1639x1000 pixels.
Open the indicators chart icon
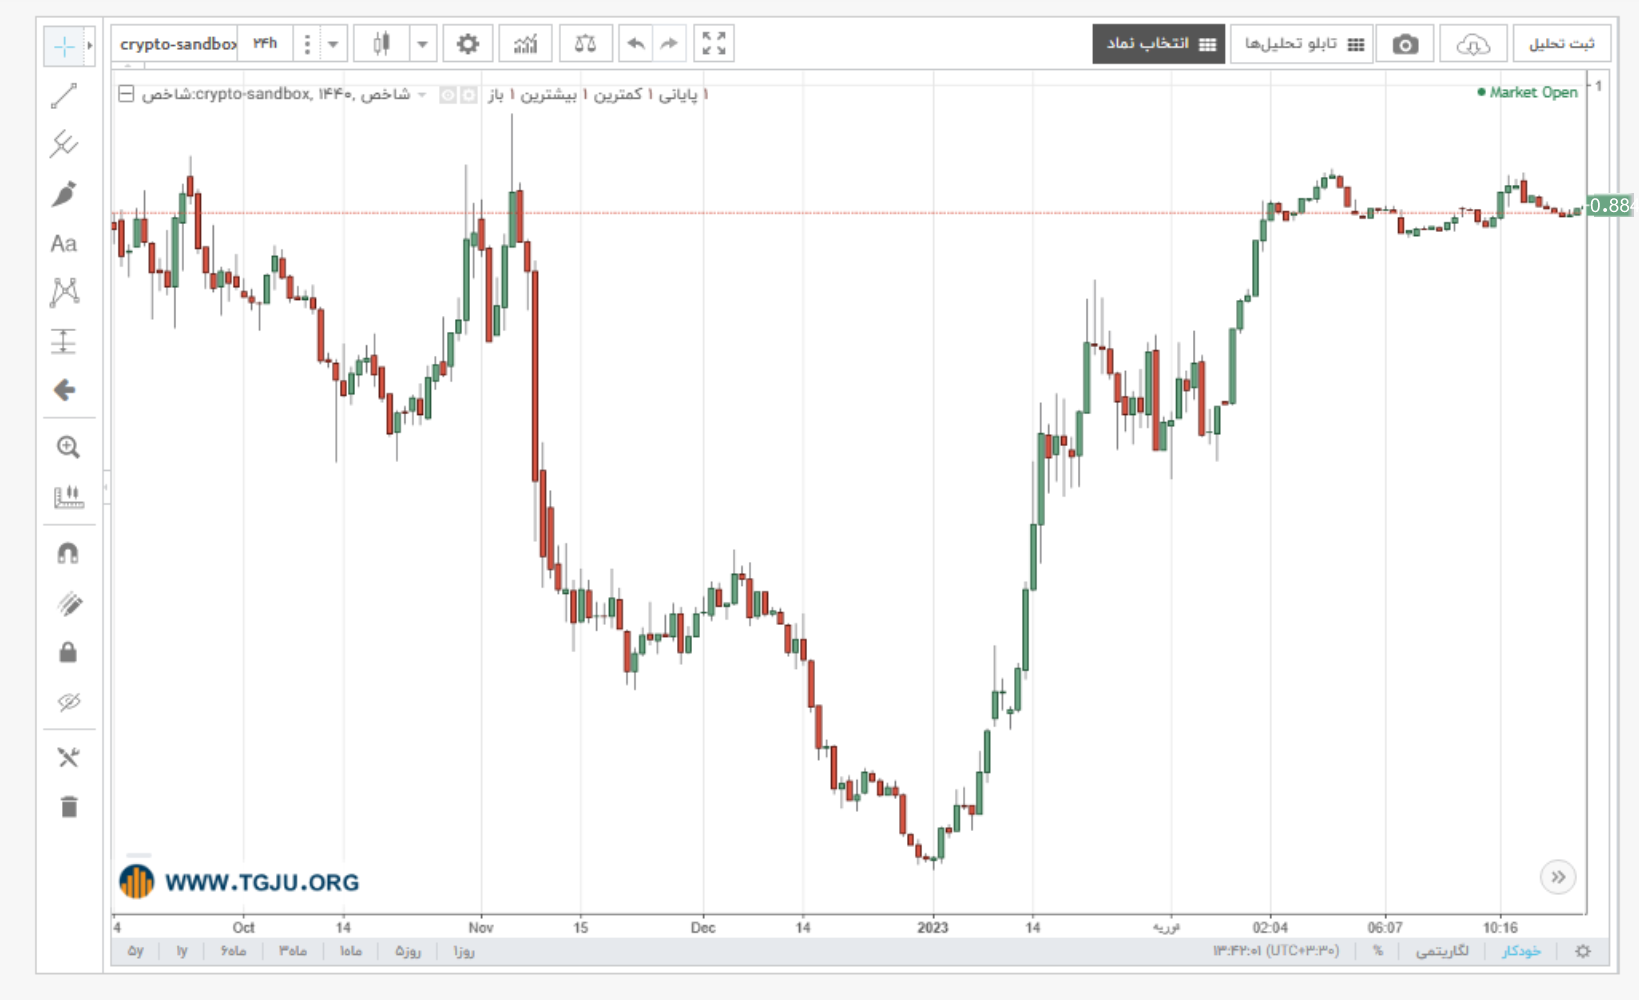[x=525, y=44]
